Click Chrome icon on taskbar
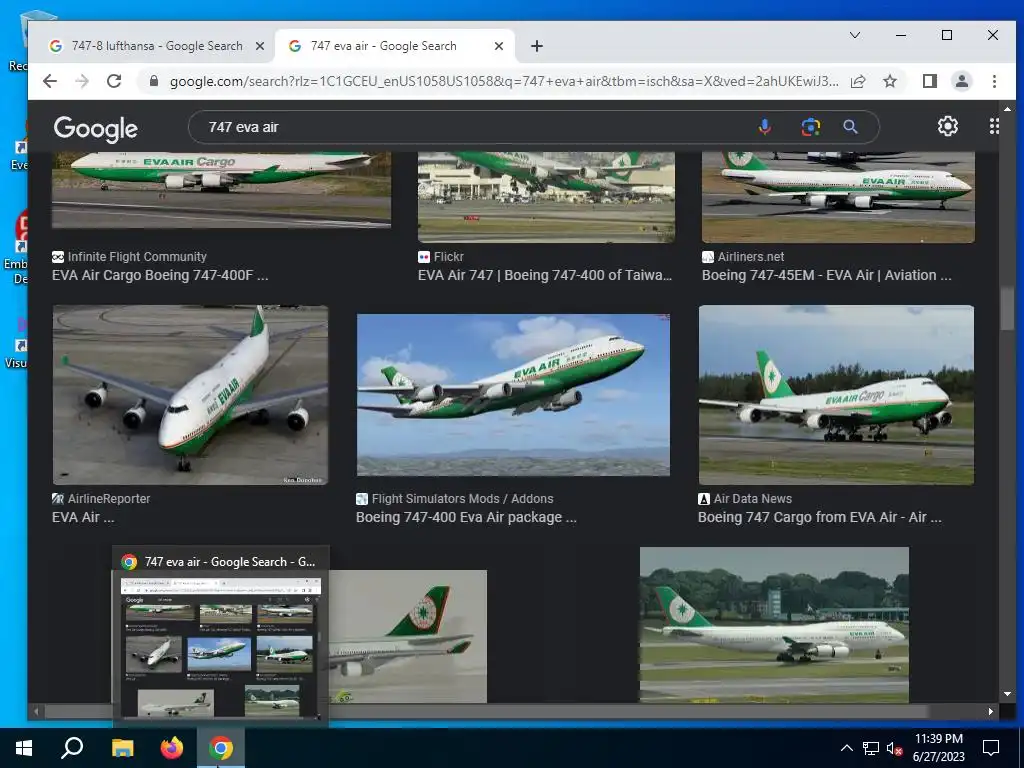Screen dimensions: 1024x768 pos(221,748)
